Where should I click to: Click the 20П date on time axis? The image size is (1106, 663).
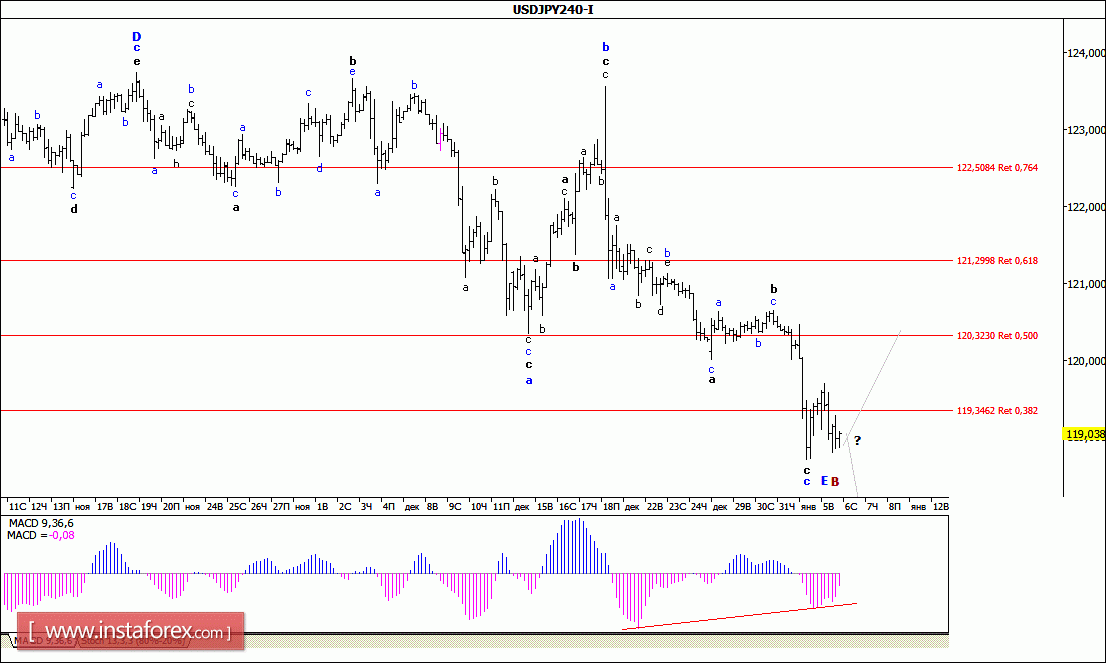click(171, 506)
